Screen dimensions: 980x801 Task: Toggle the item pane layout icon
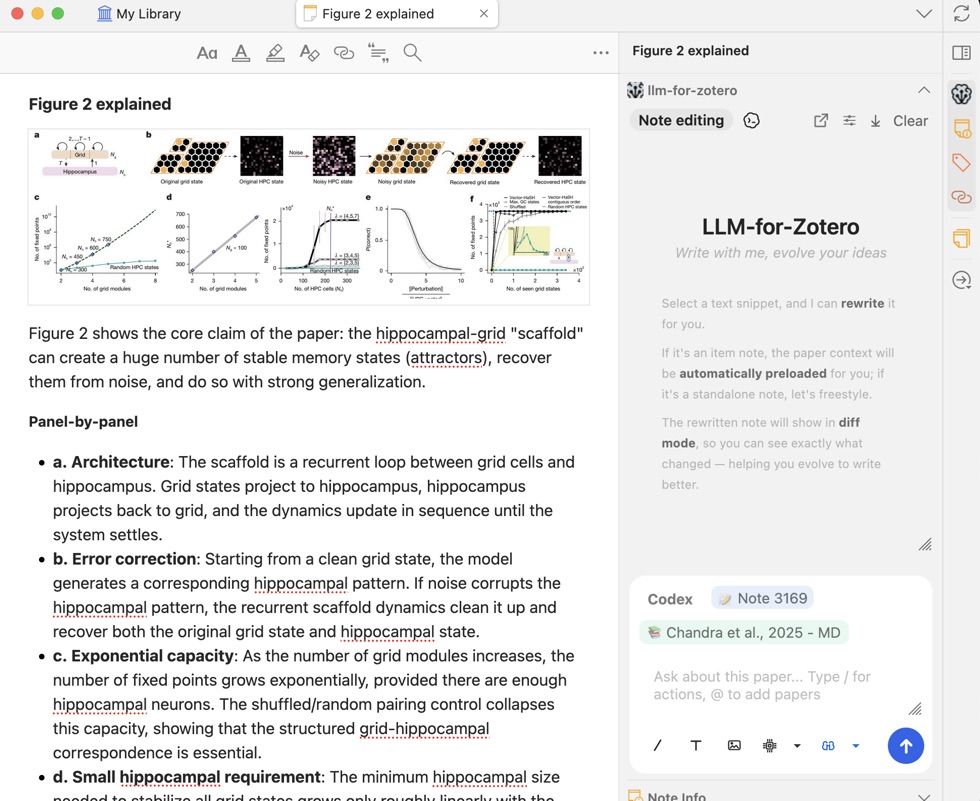[x=961, y=53]
